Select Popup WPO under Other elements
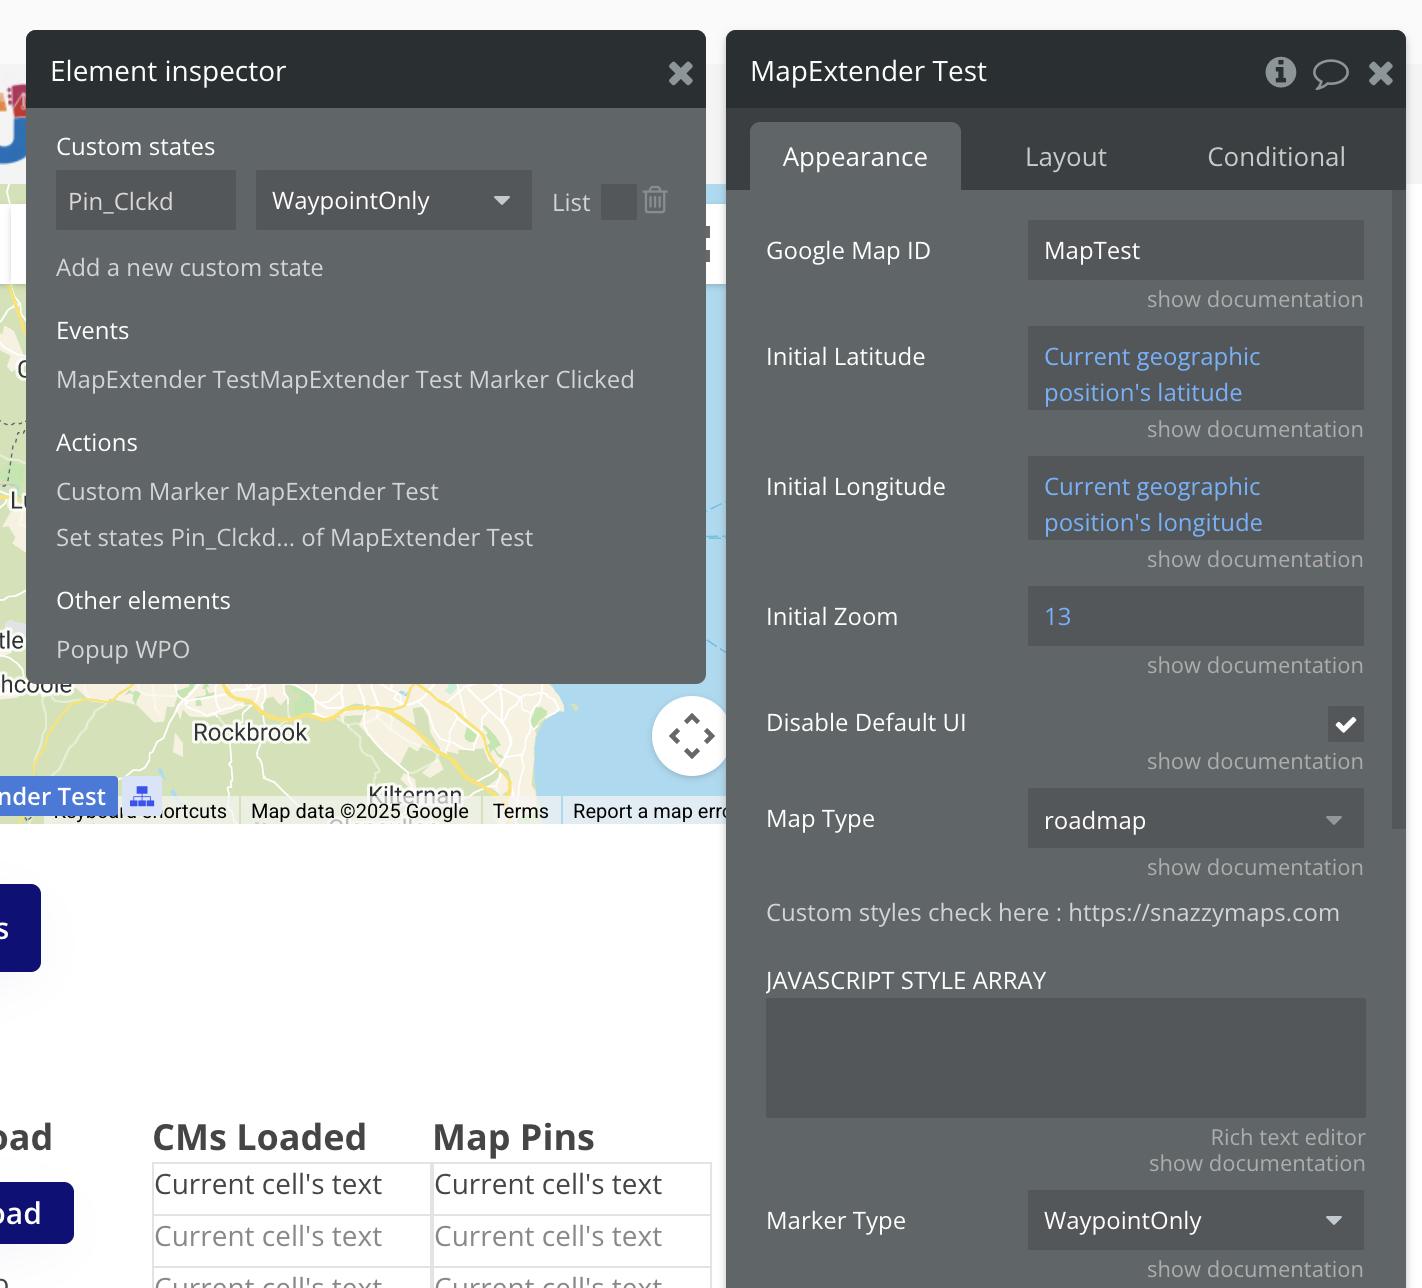The height and width of the screenshot is (1288, 1422). click(123, 650)
